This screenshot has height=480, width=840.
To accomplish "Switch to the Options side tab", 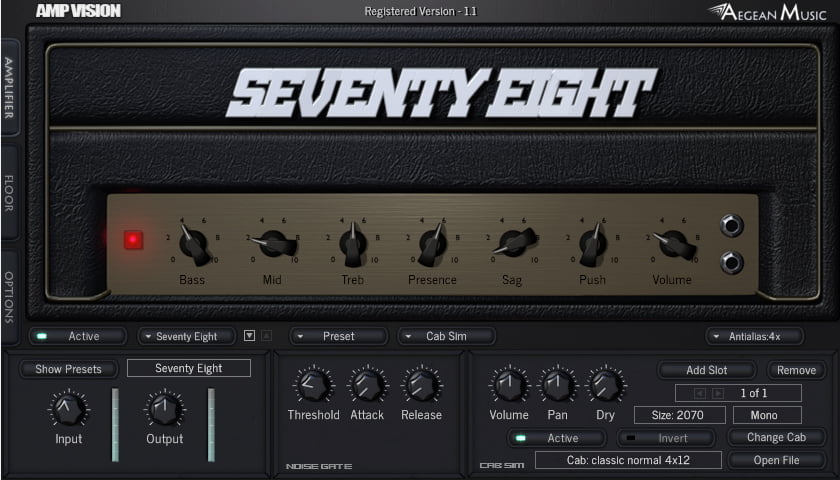I will point(9,296).
